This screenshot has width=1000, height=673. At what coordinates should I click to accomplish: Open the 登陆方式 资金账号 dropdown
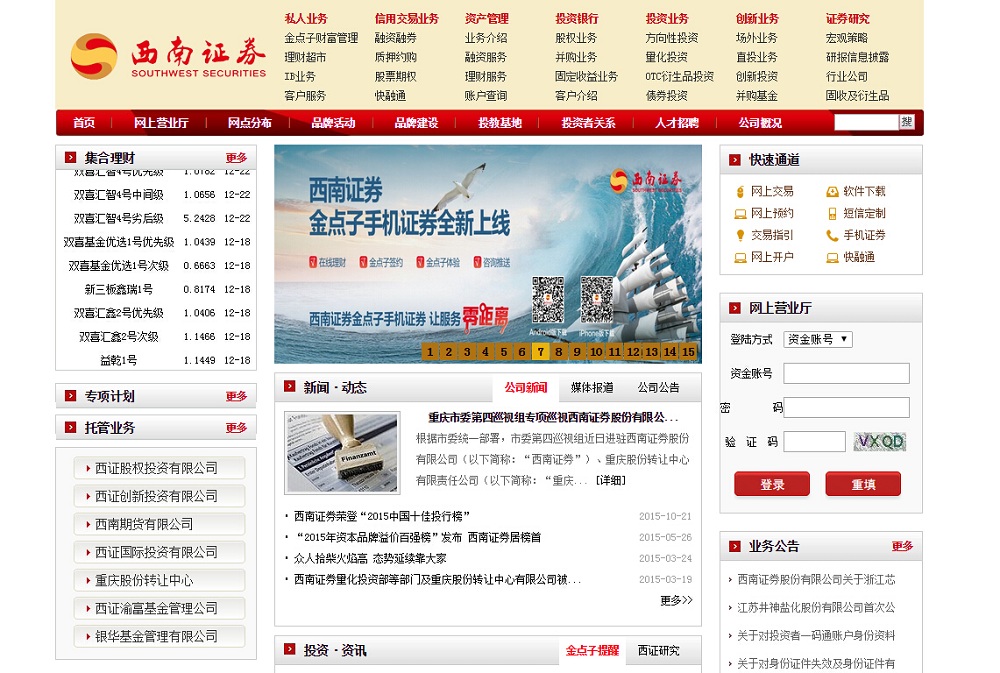[818, 339]
